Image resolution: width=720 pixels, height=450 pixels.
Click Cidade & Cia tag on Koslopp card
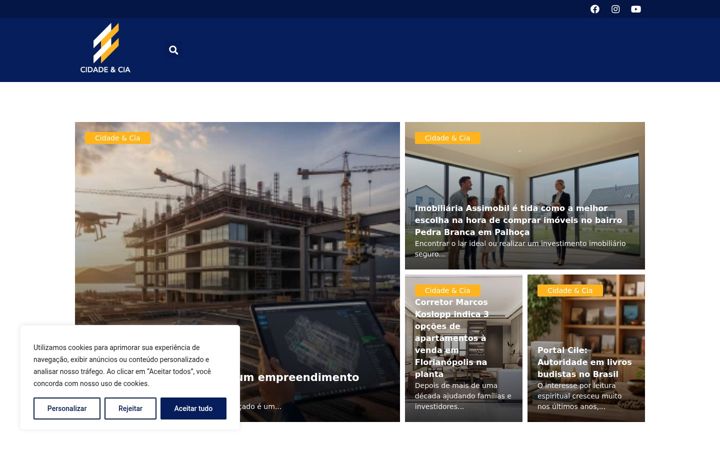tap(447, 291)
